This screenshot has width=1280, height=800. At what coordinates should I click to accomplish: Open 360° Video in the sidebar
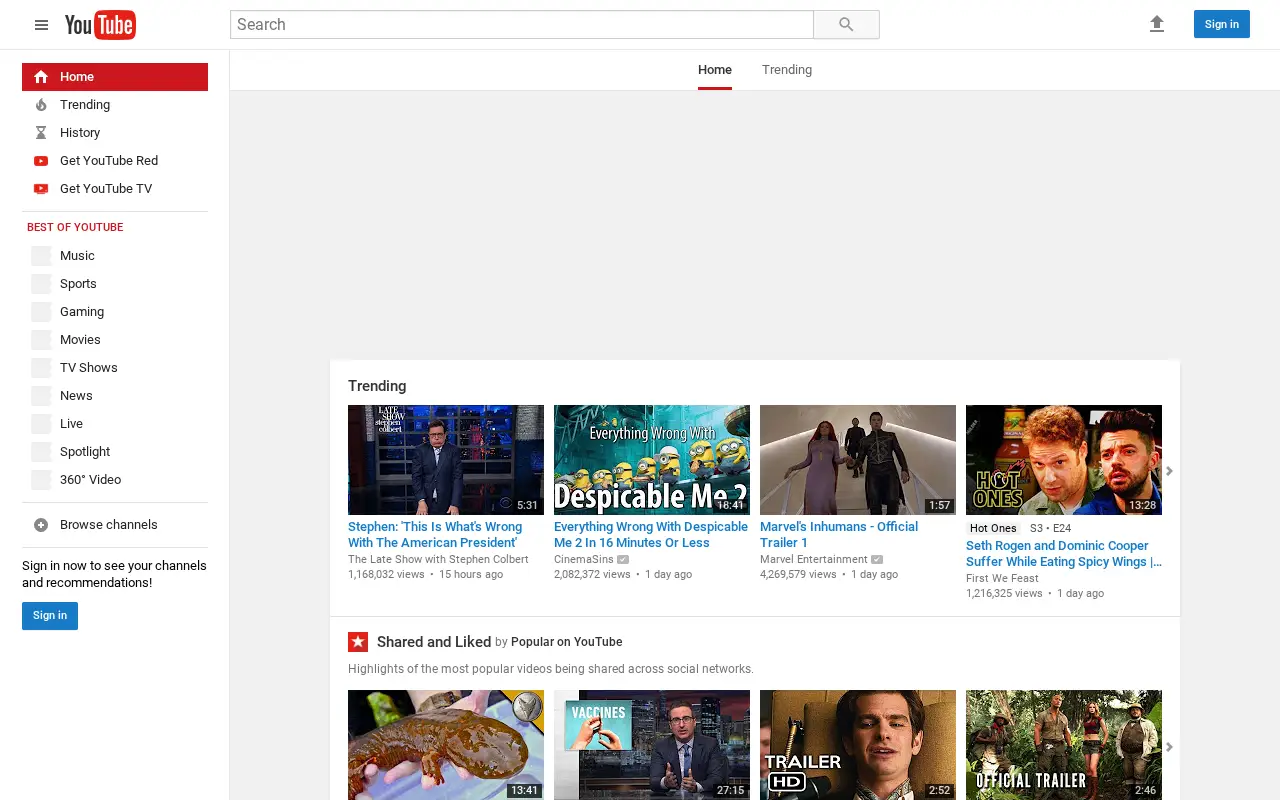tap(115, 480)
